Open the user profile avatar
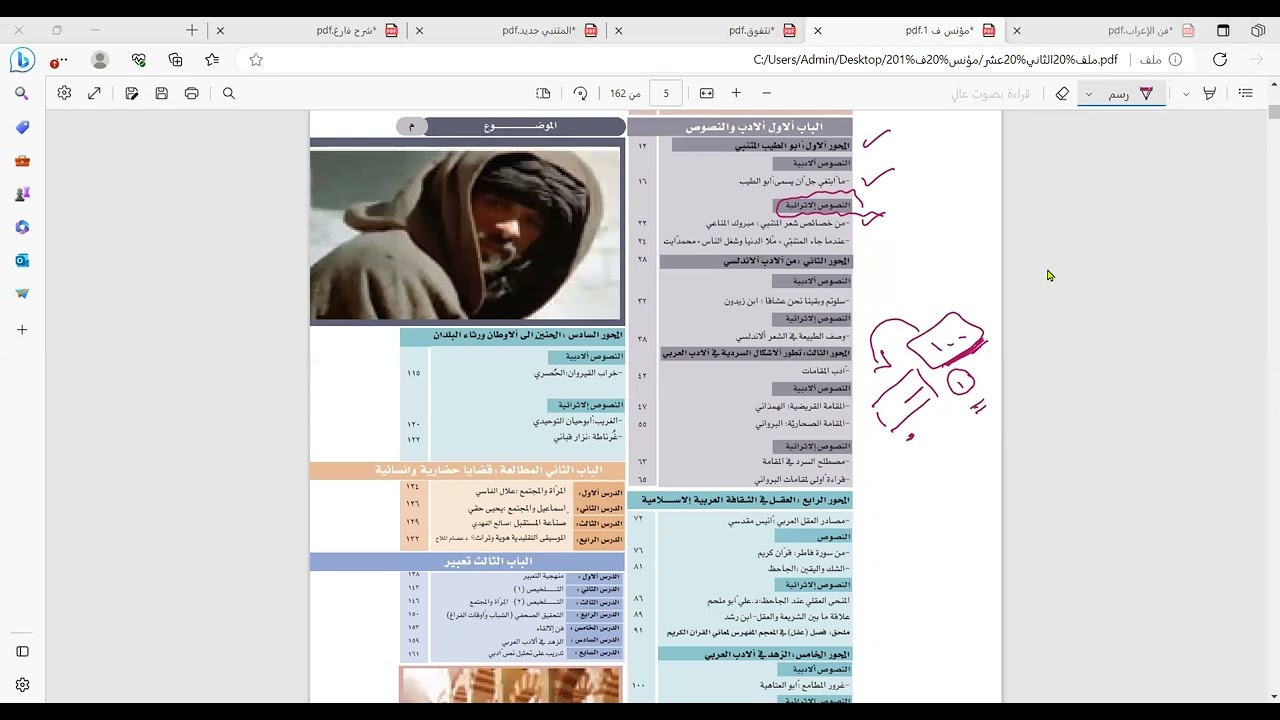This screenshot has height=720, width=1280. coord(100,60)
